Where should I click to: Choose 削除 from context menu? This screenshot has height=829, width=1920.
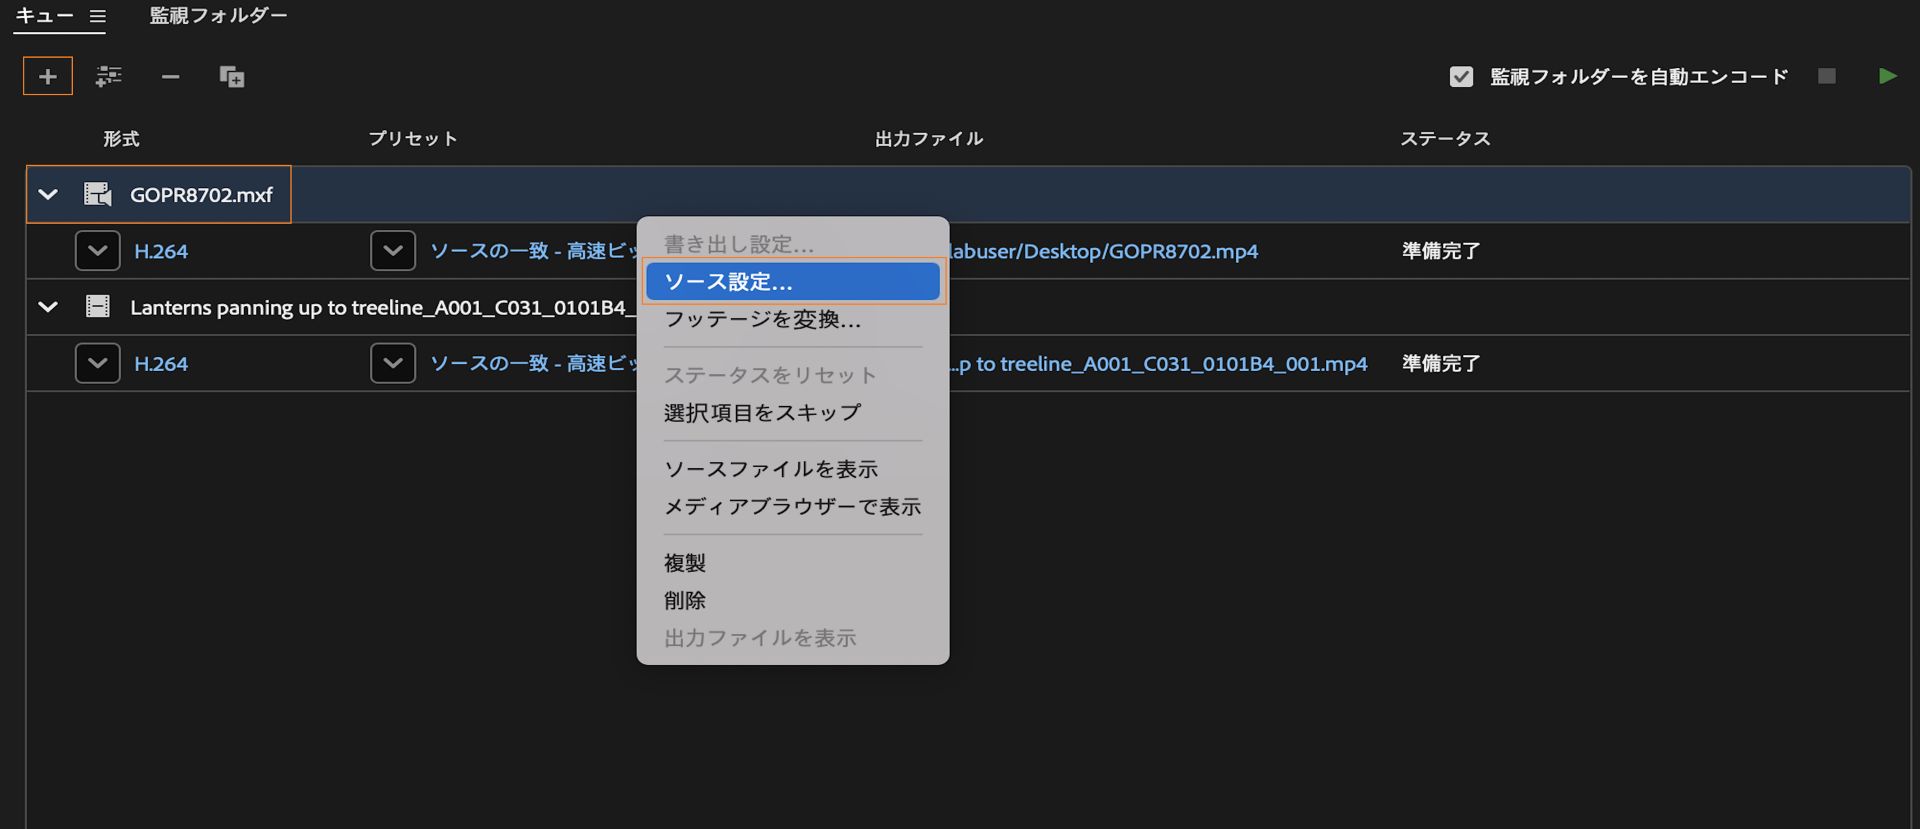pos(685,600)
